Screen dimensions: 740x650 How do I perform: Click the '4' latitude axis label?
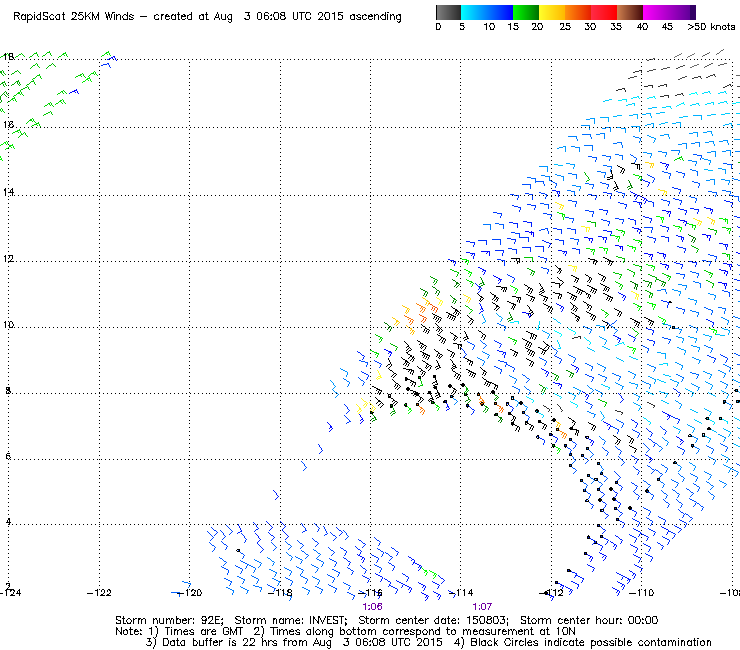click(8, 522)
